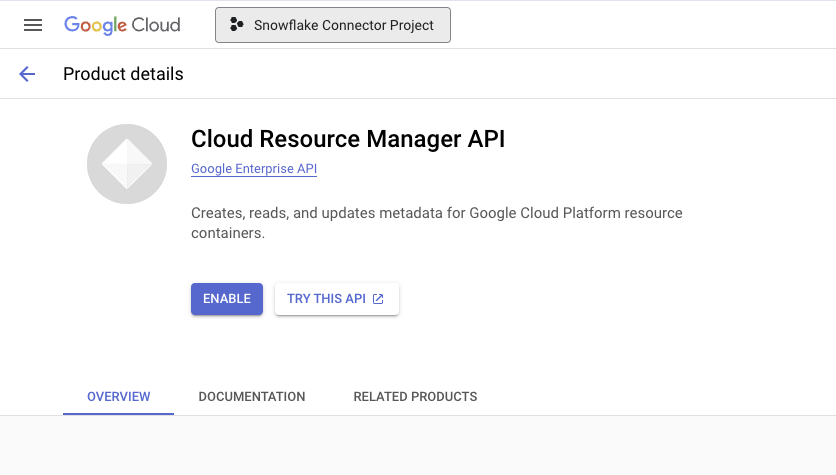The height and width of the screenshot is (475, 836).
Task: Switch to the Documentation tab
Action: coord(252,397)
